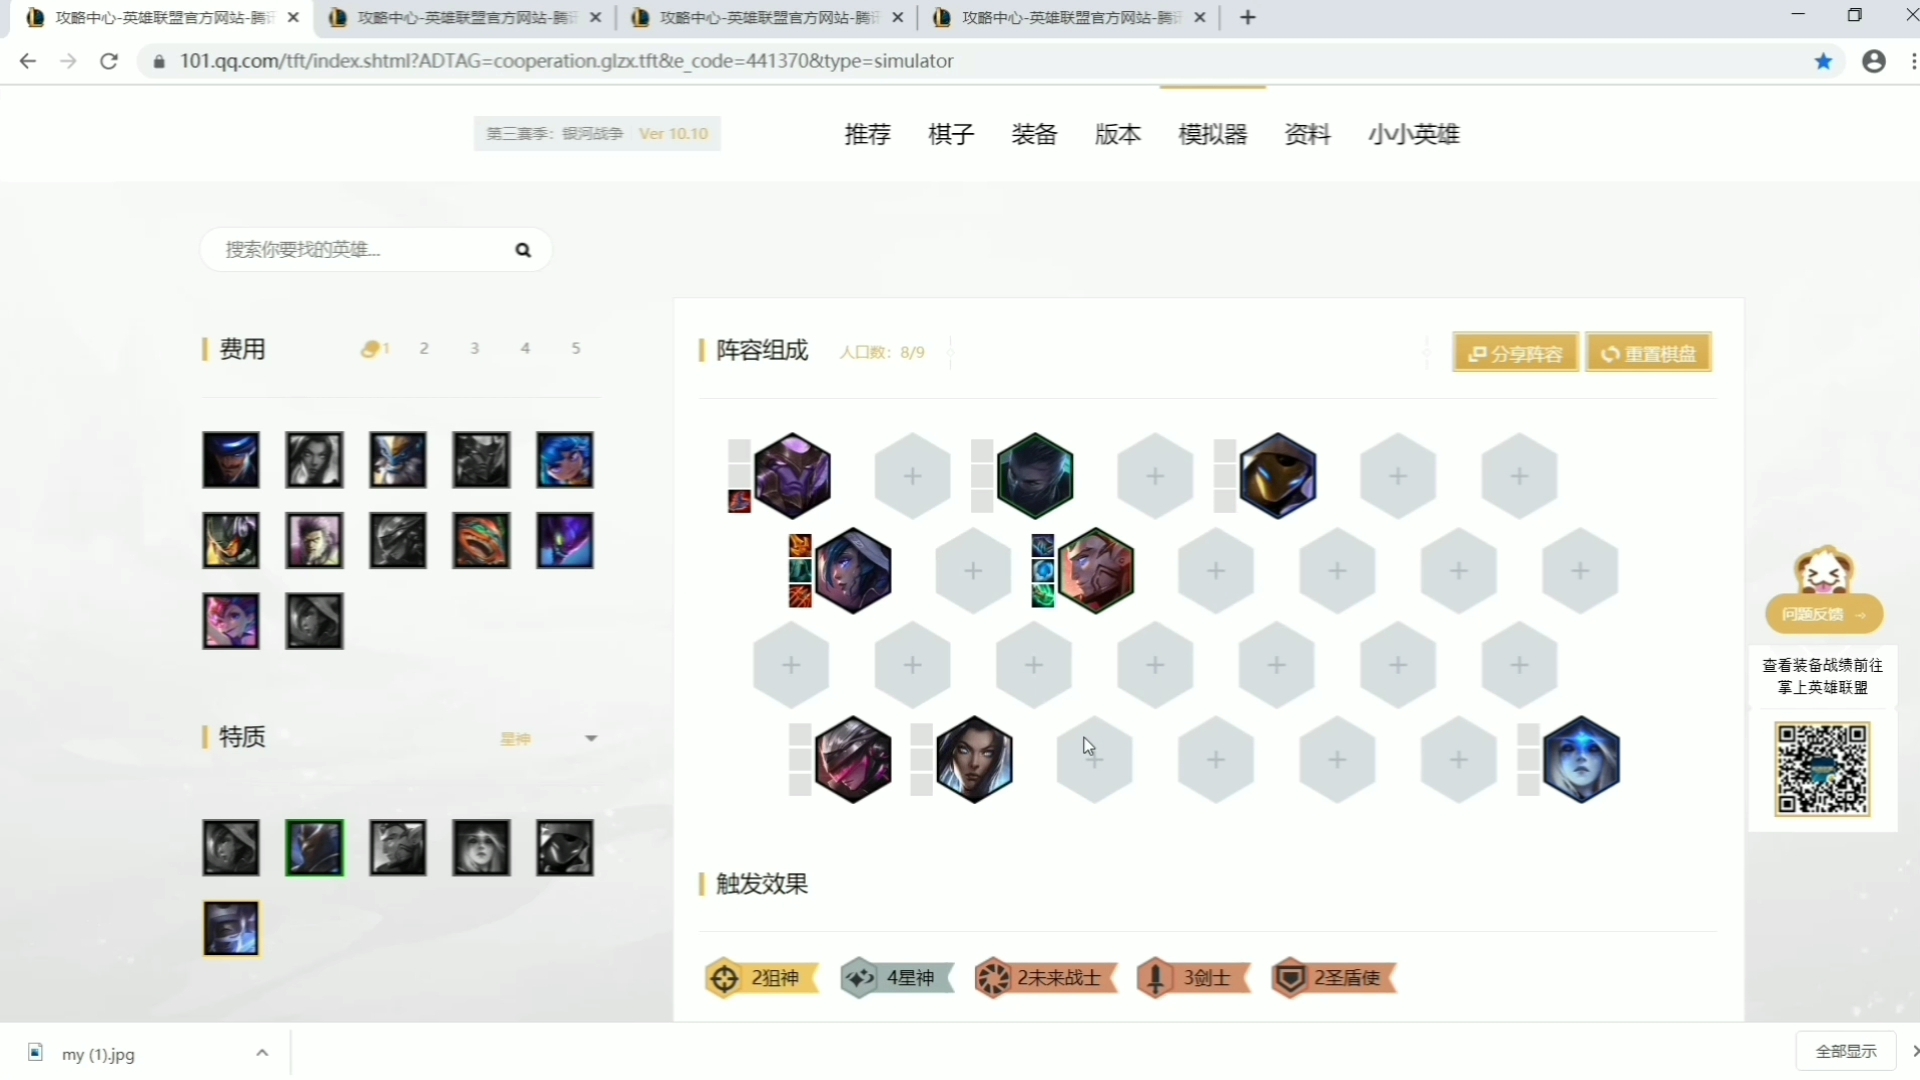Click the gold-helmet champion hex on board

pyautogui.click(x=1278, y=476)
